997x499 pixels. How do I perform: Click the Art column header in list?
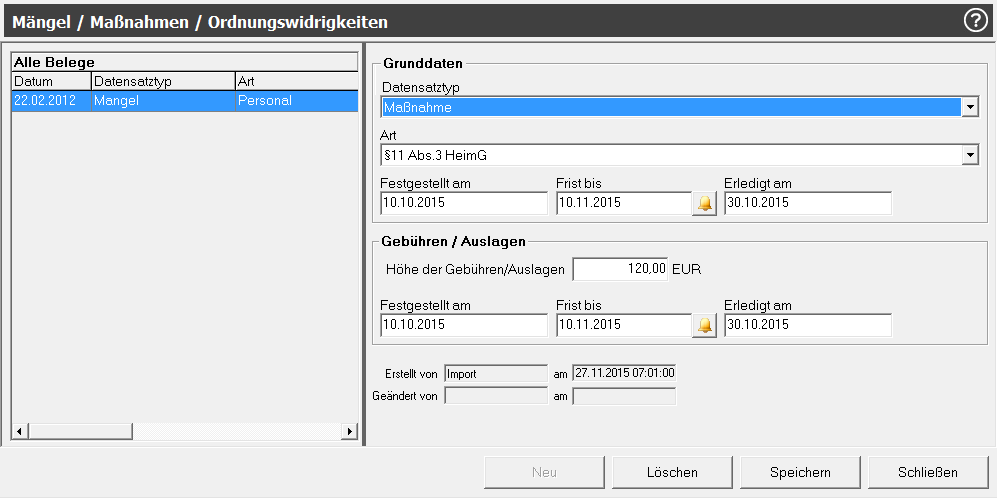click(295, 81)
